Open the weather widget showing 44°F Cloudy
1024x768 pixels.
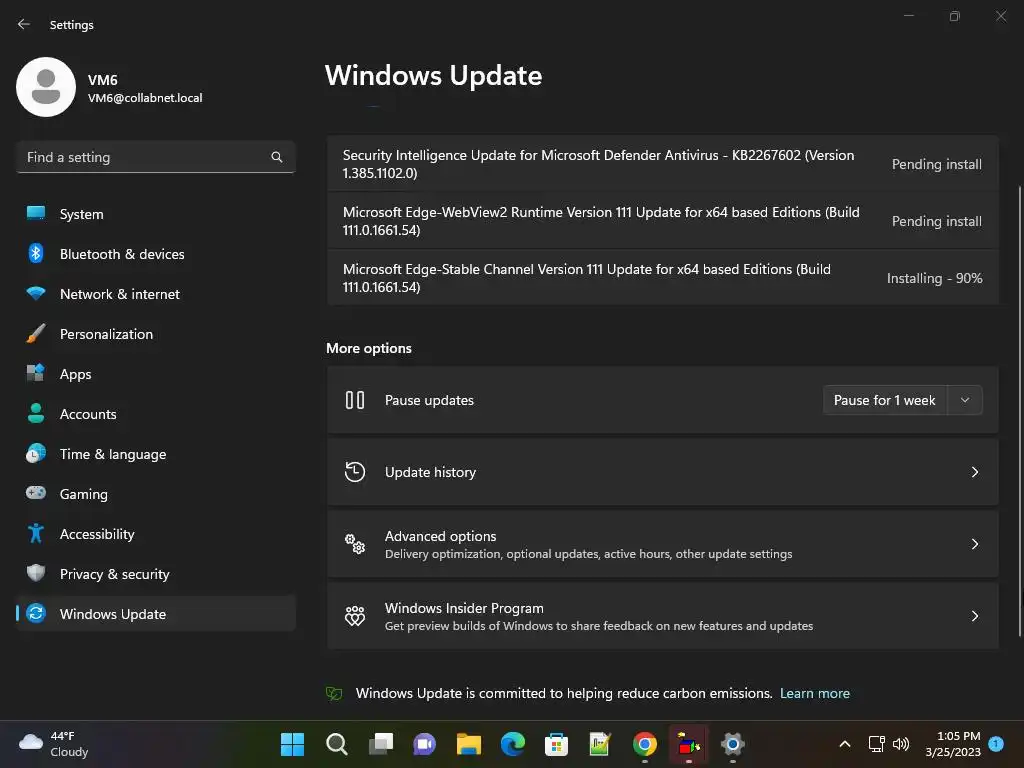click(x=54, y=744)
